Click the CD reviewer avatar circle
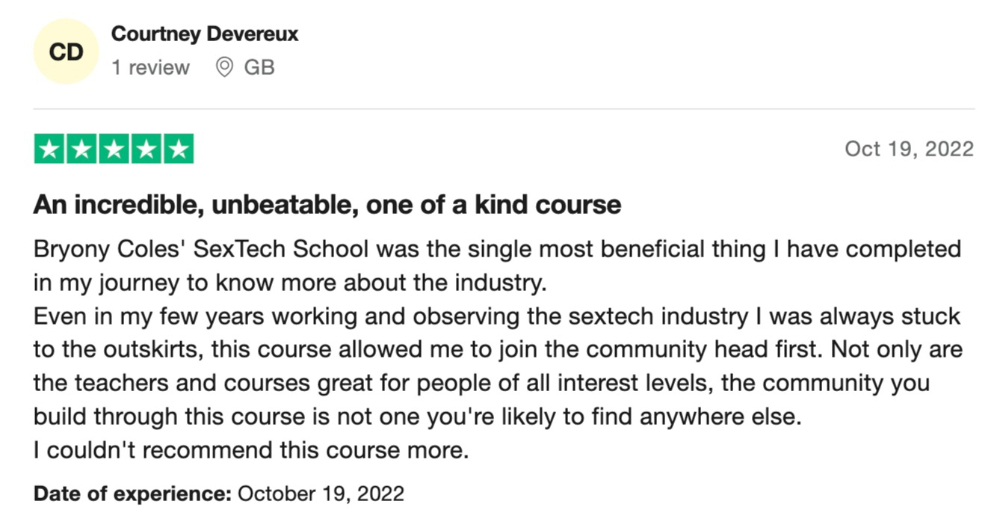This screenshot has width=1000, height=519. (66, 51)
